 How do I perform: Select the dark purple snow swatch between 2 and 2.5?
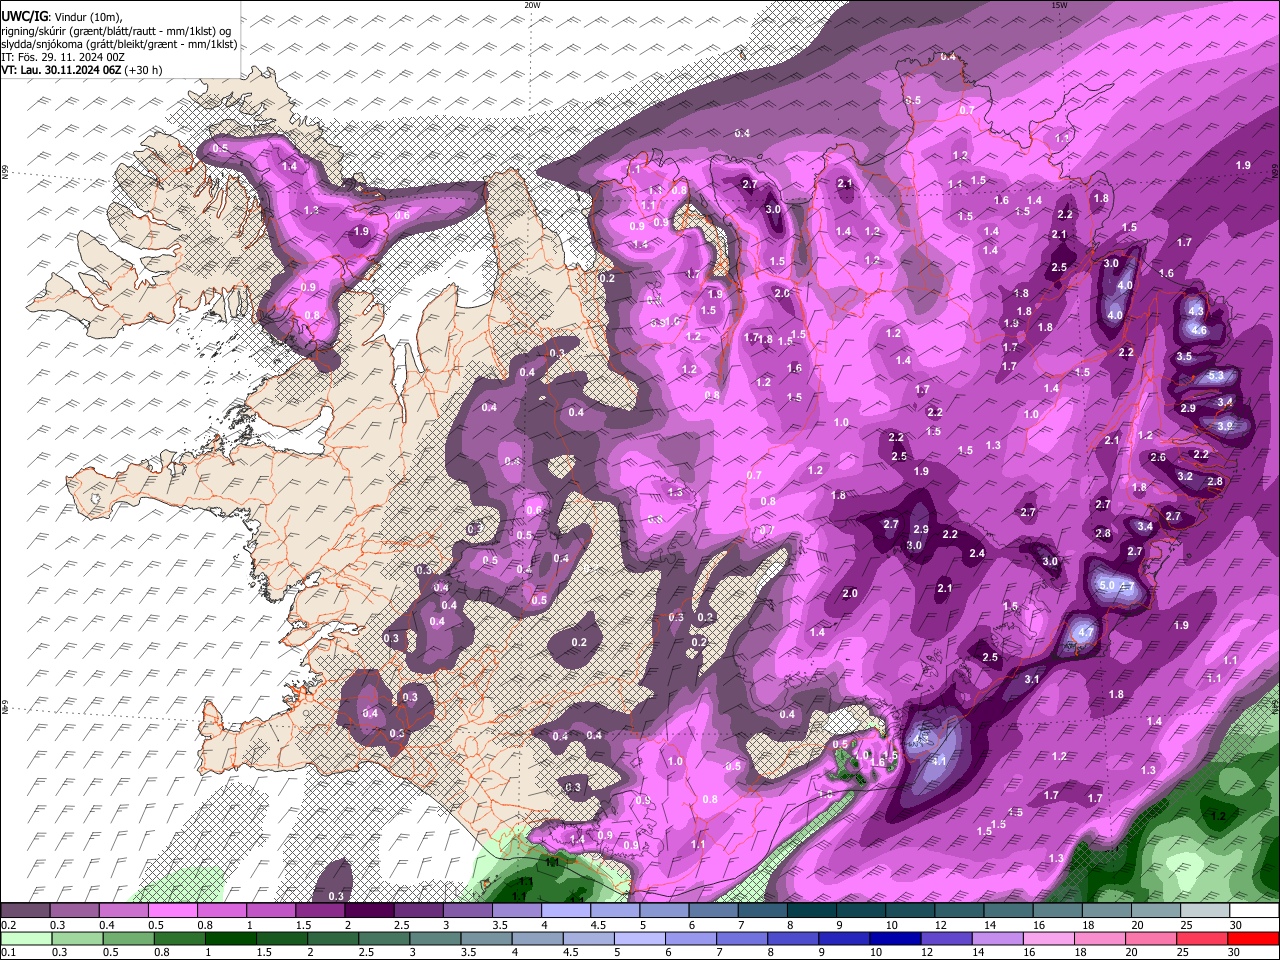[x=369, y=910]
